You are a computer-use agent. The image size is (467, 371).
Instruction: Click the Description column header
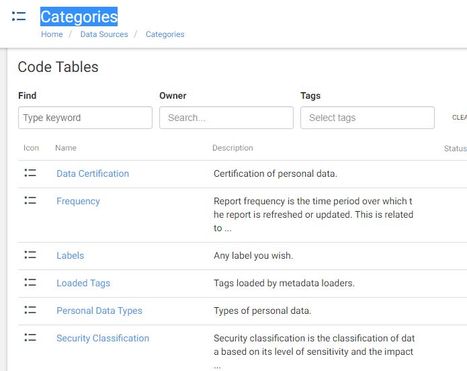(x=233, y=148)
